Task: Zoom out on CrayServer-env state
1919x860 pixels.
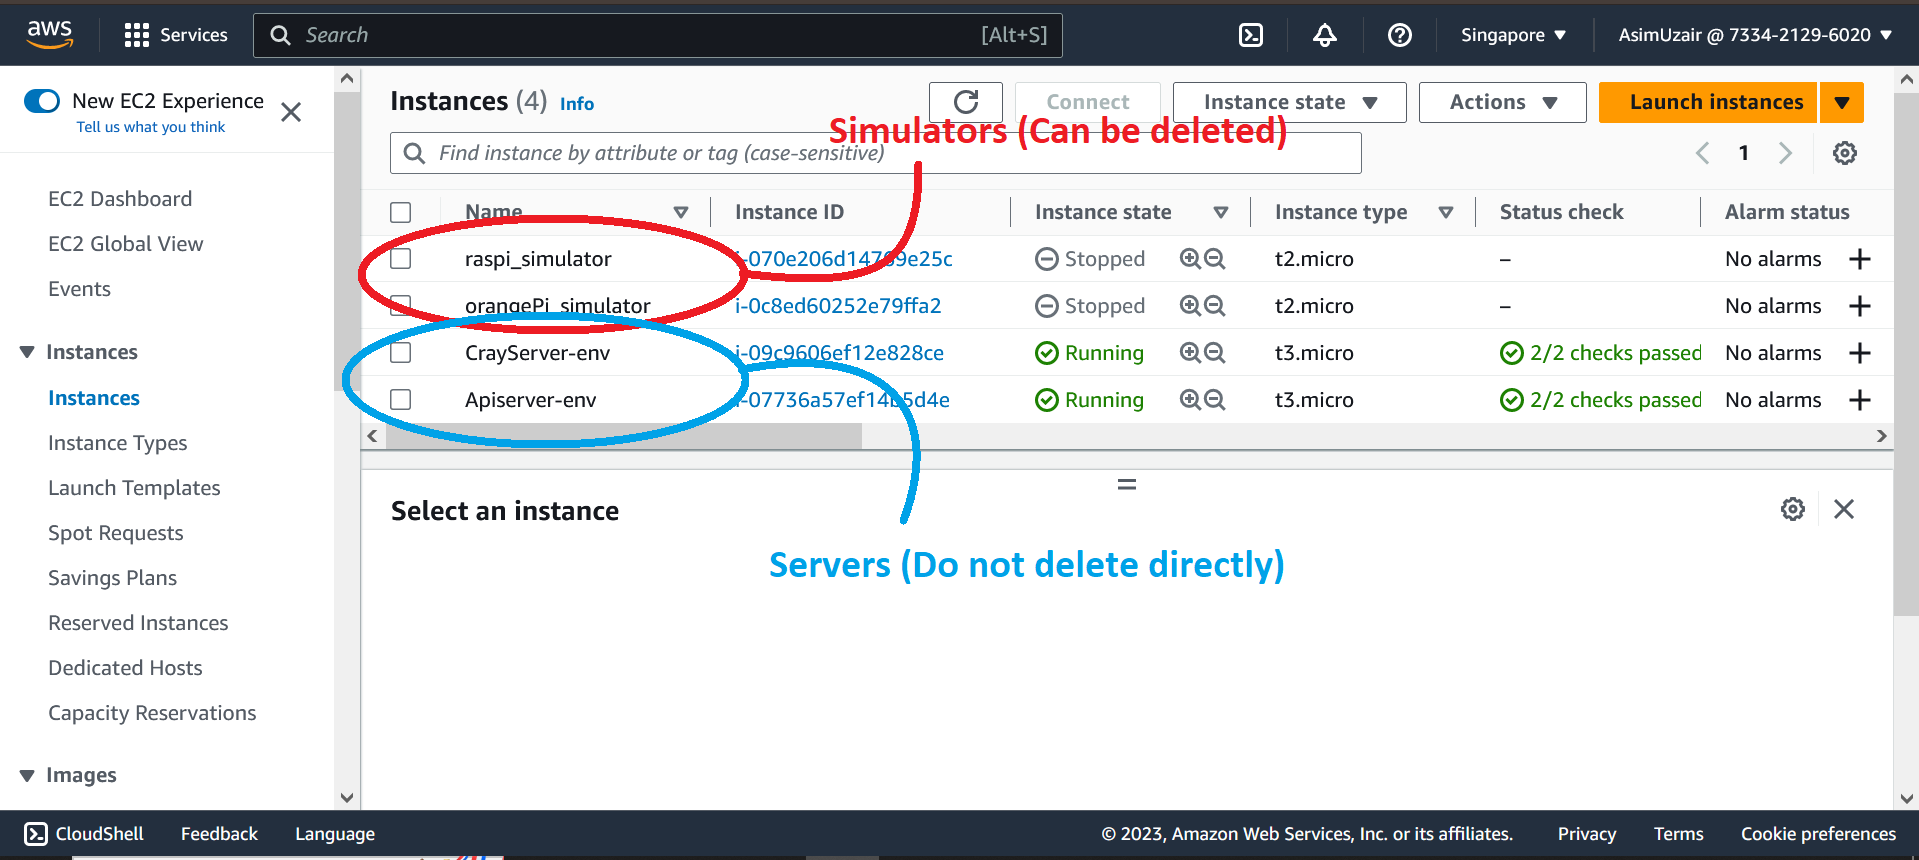Action: [1215, 353]
